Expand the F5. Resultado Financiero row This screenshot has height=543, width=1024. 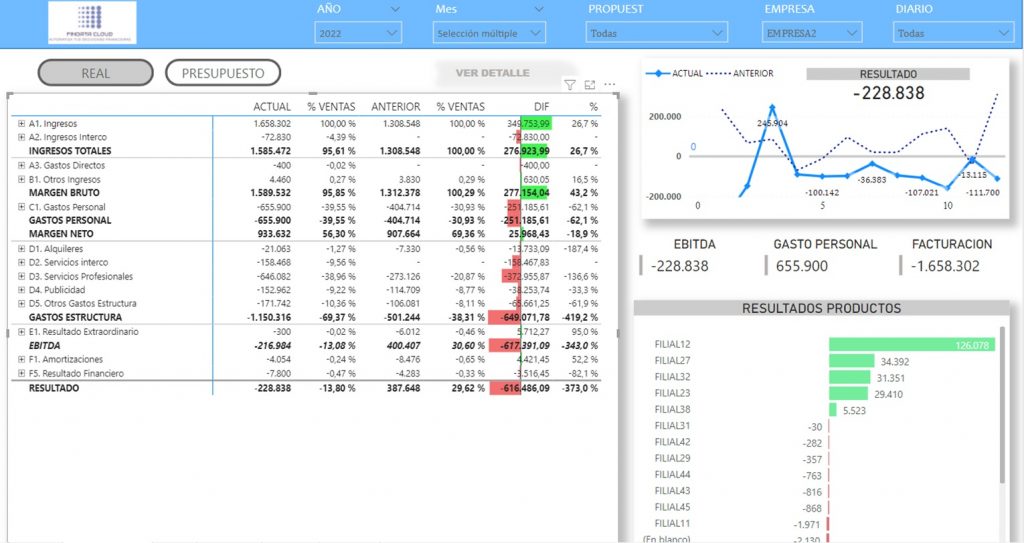[x=21, y=373]
